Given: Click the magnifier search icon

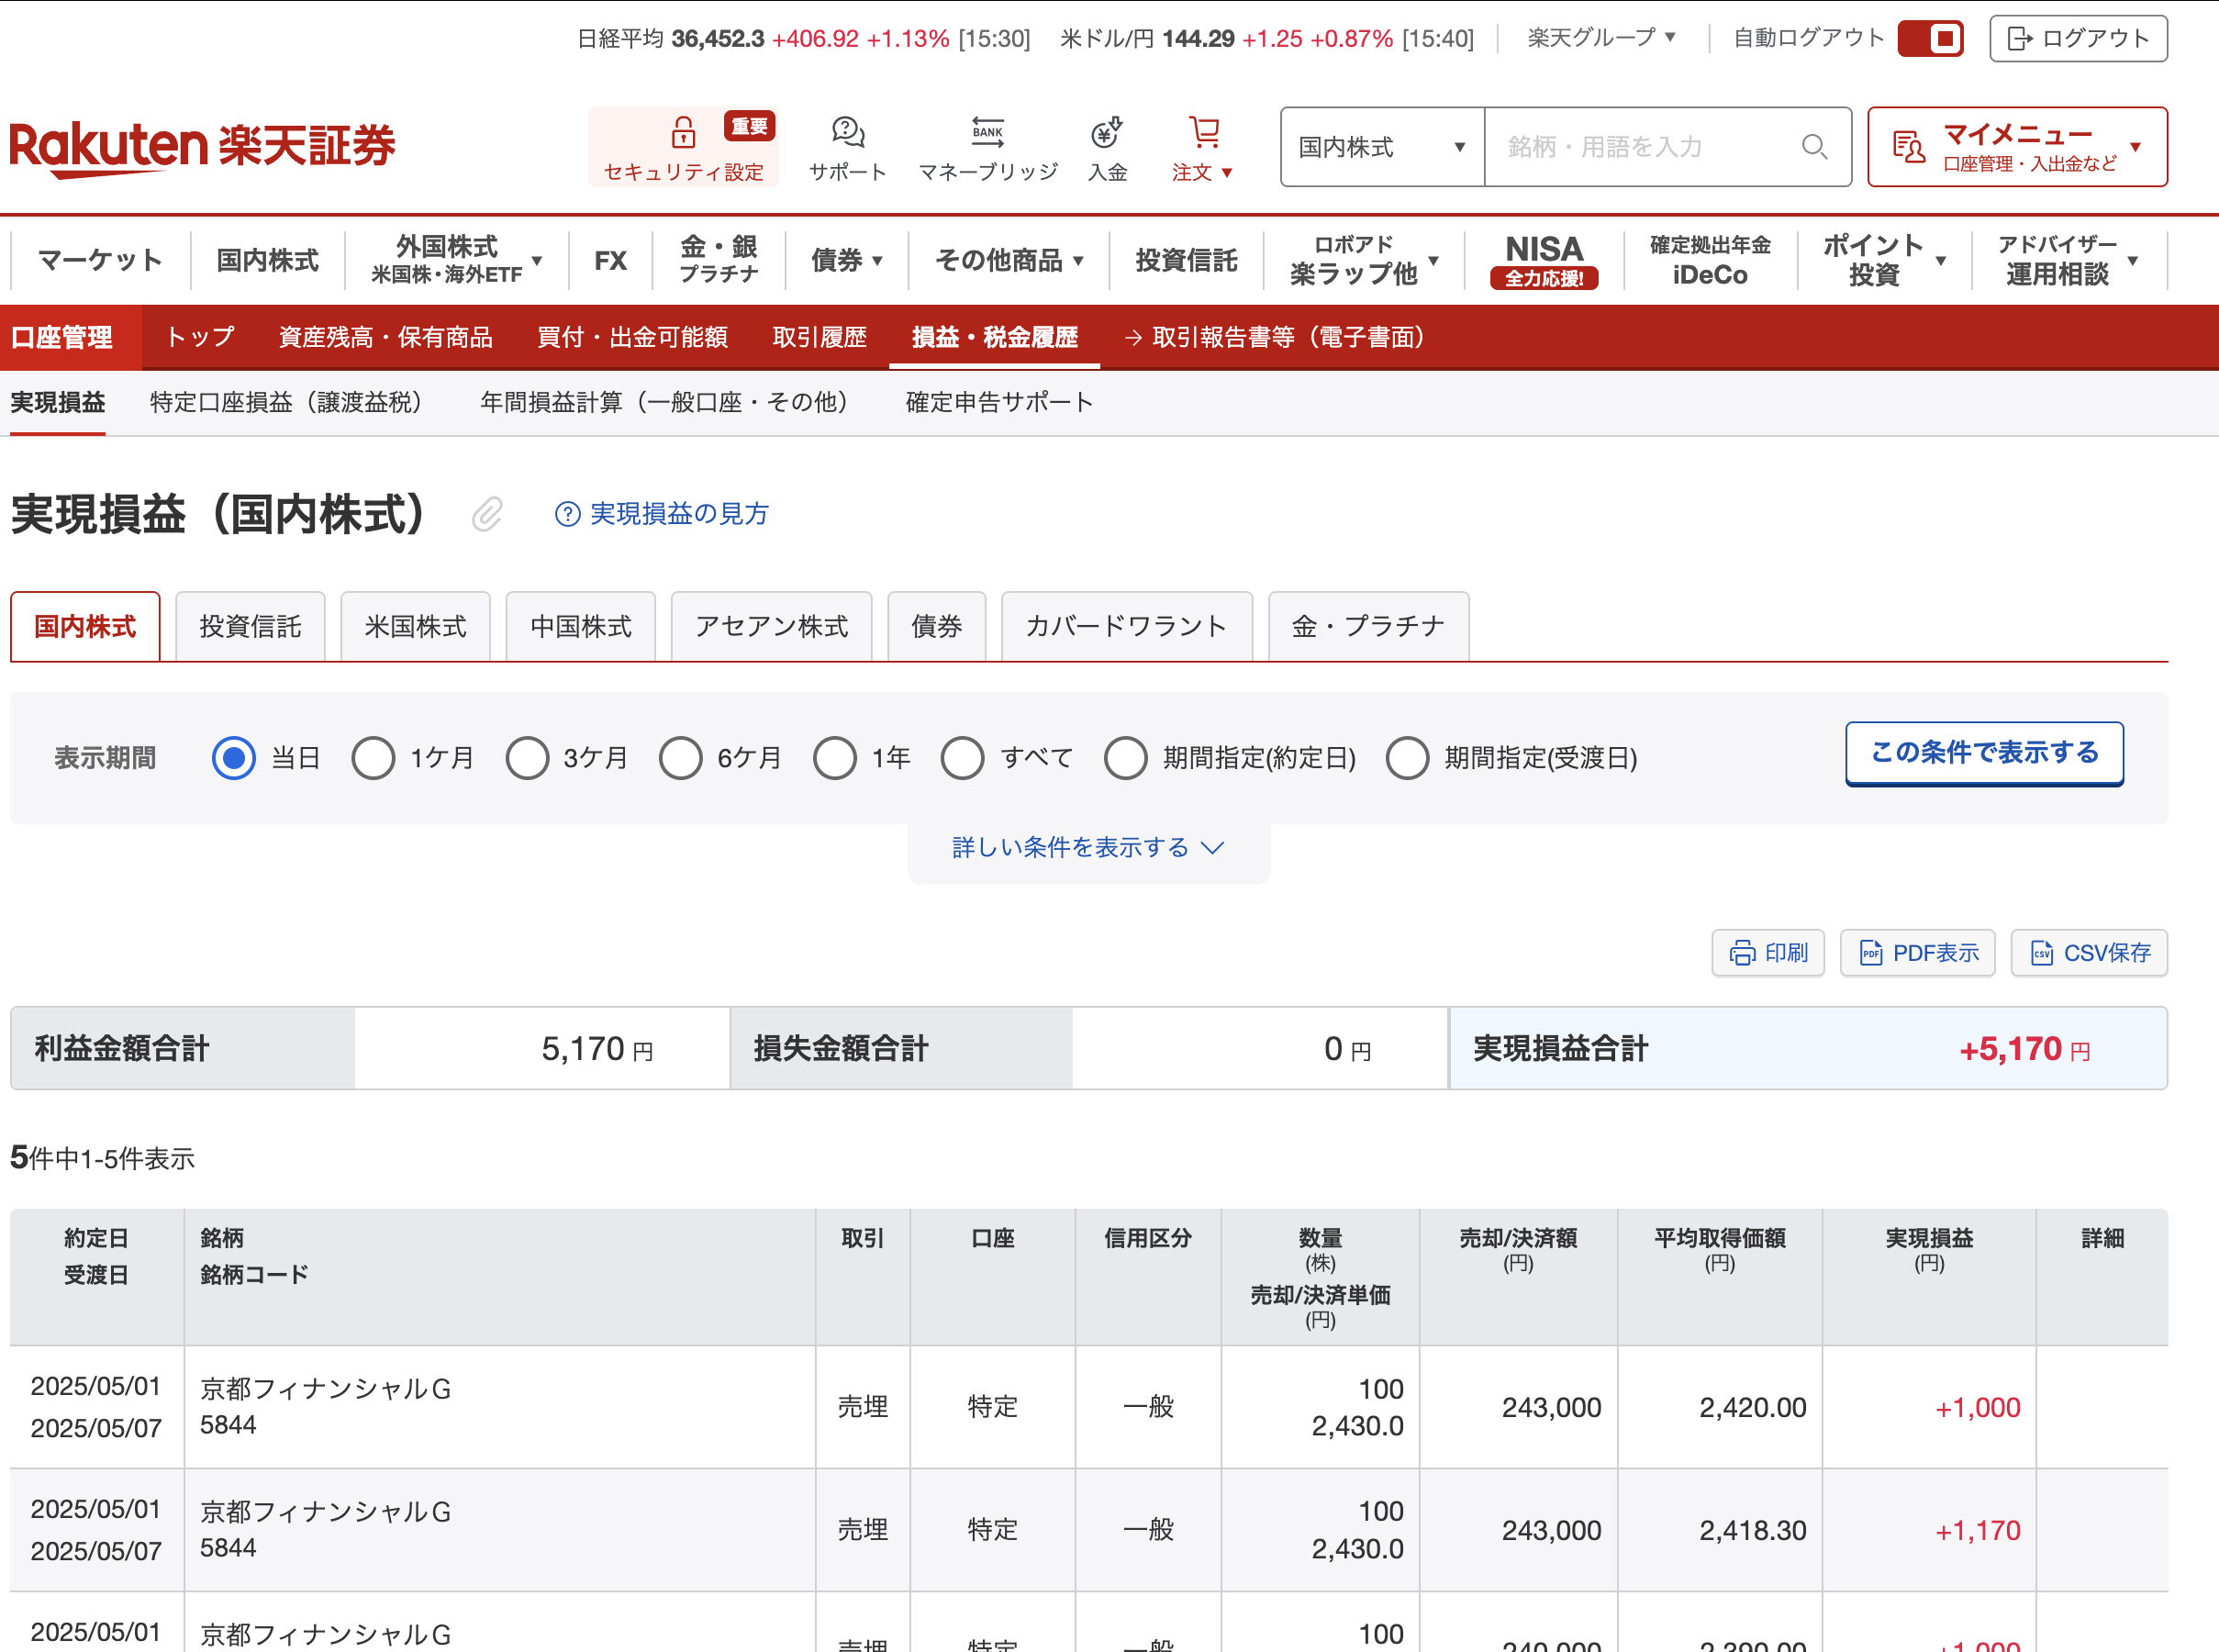Looking at the screenshot, I should (x=1814, y=147).
